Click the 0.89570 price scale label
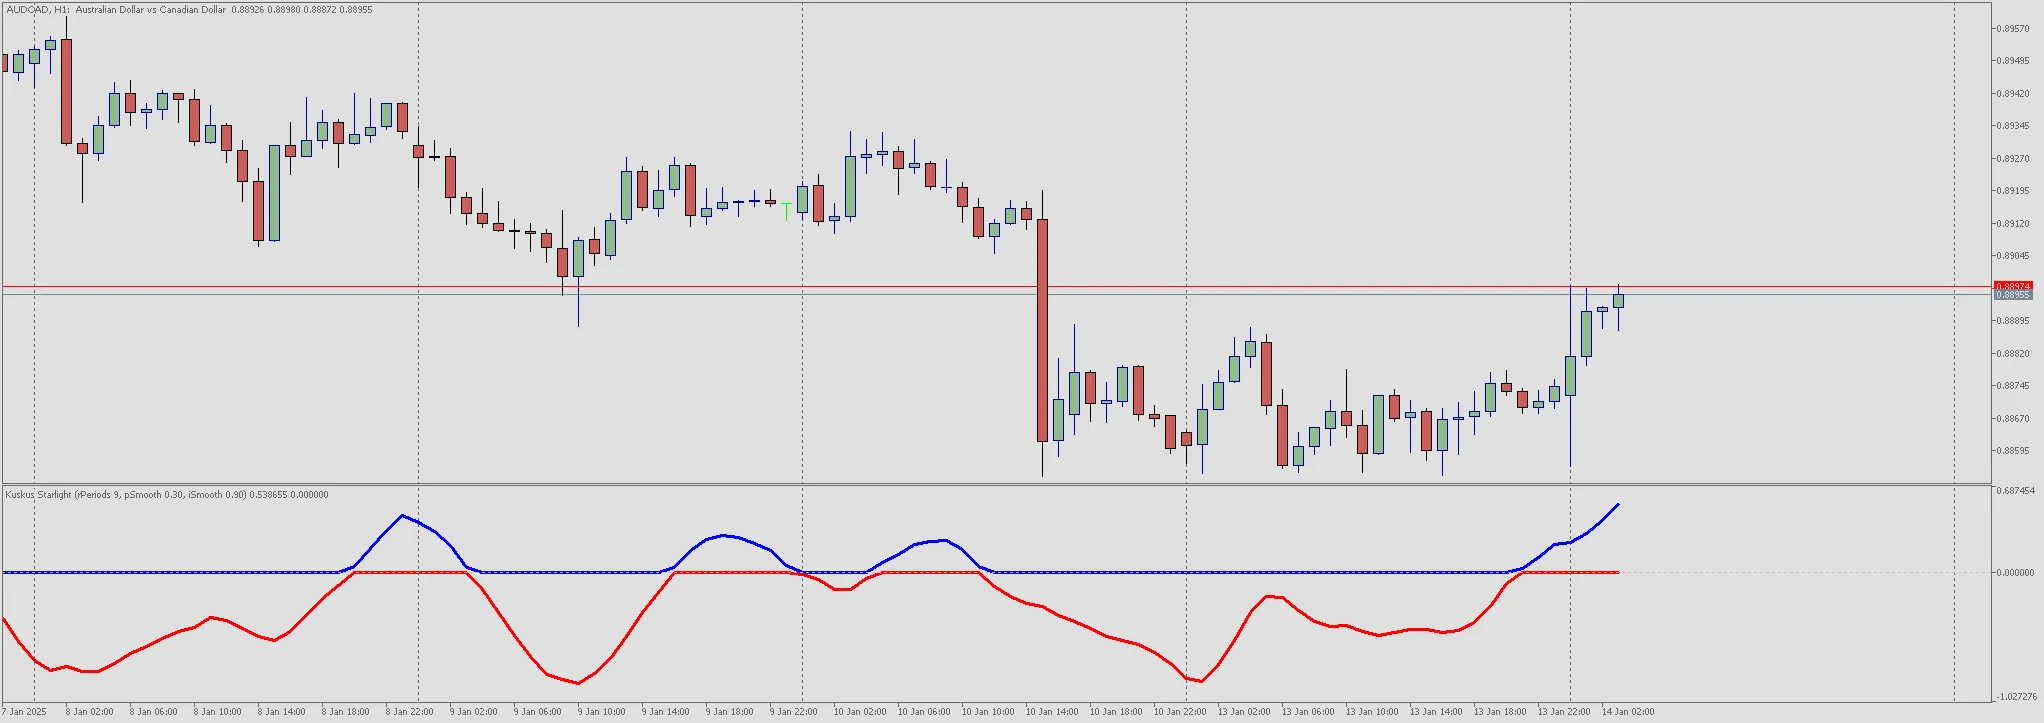 point(2012,29)
